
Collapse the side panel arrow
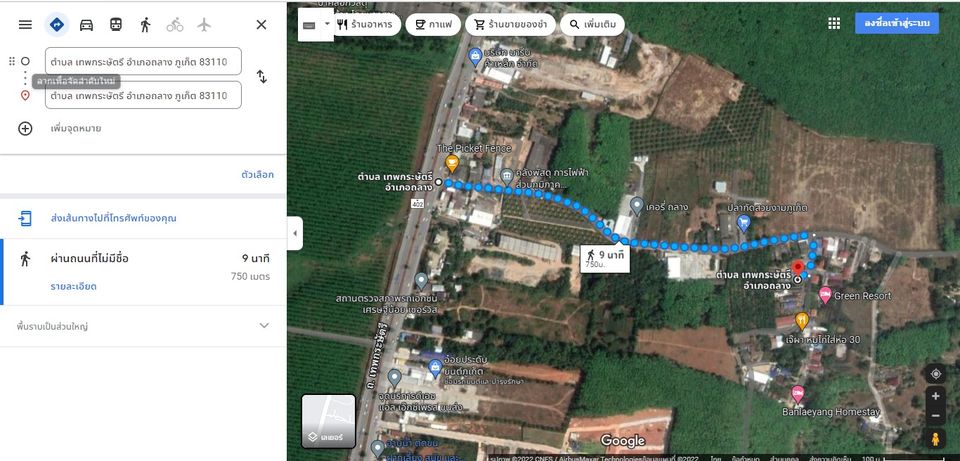point(295,233)
